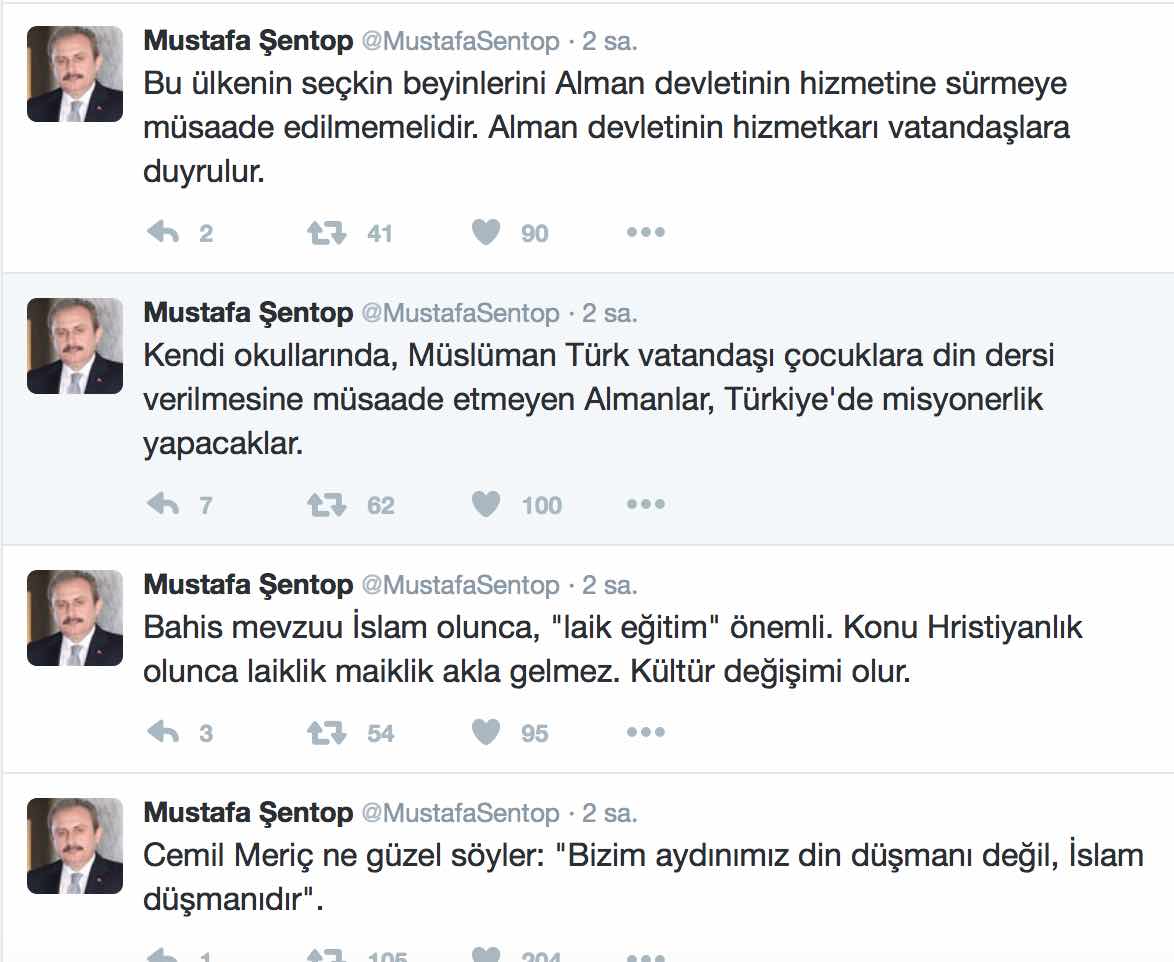
Task: Like the tweet with 90 likes
Action: point(486,233)
